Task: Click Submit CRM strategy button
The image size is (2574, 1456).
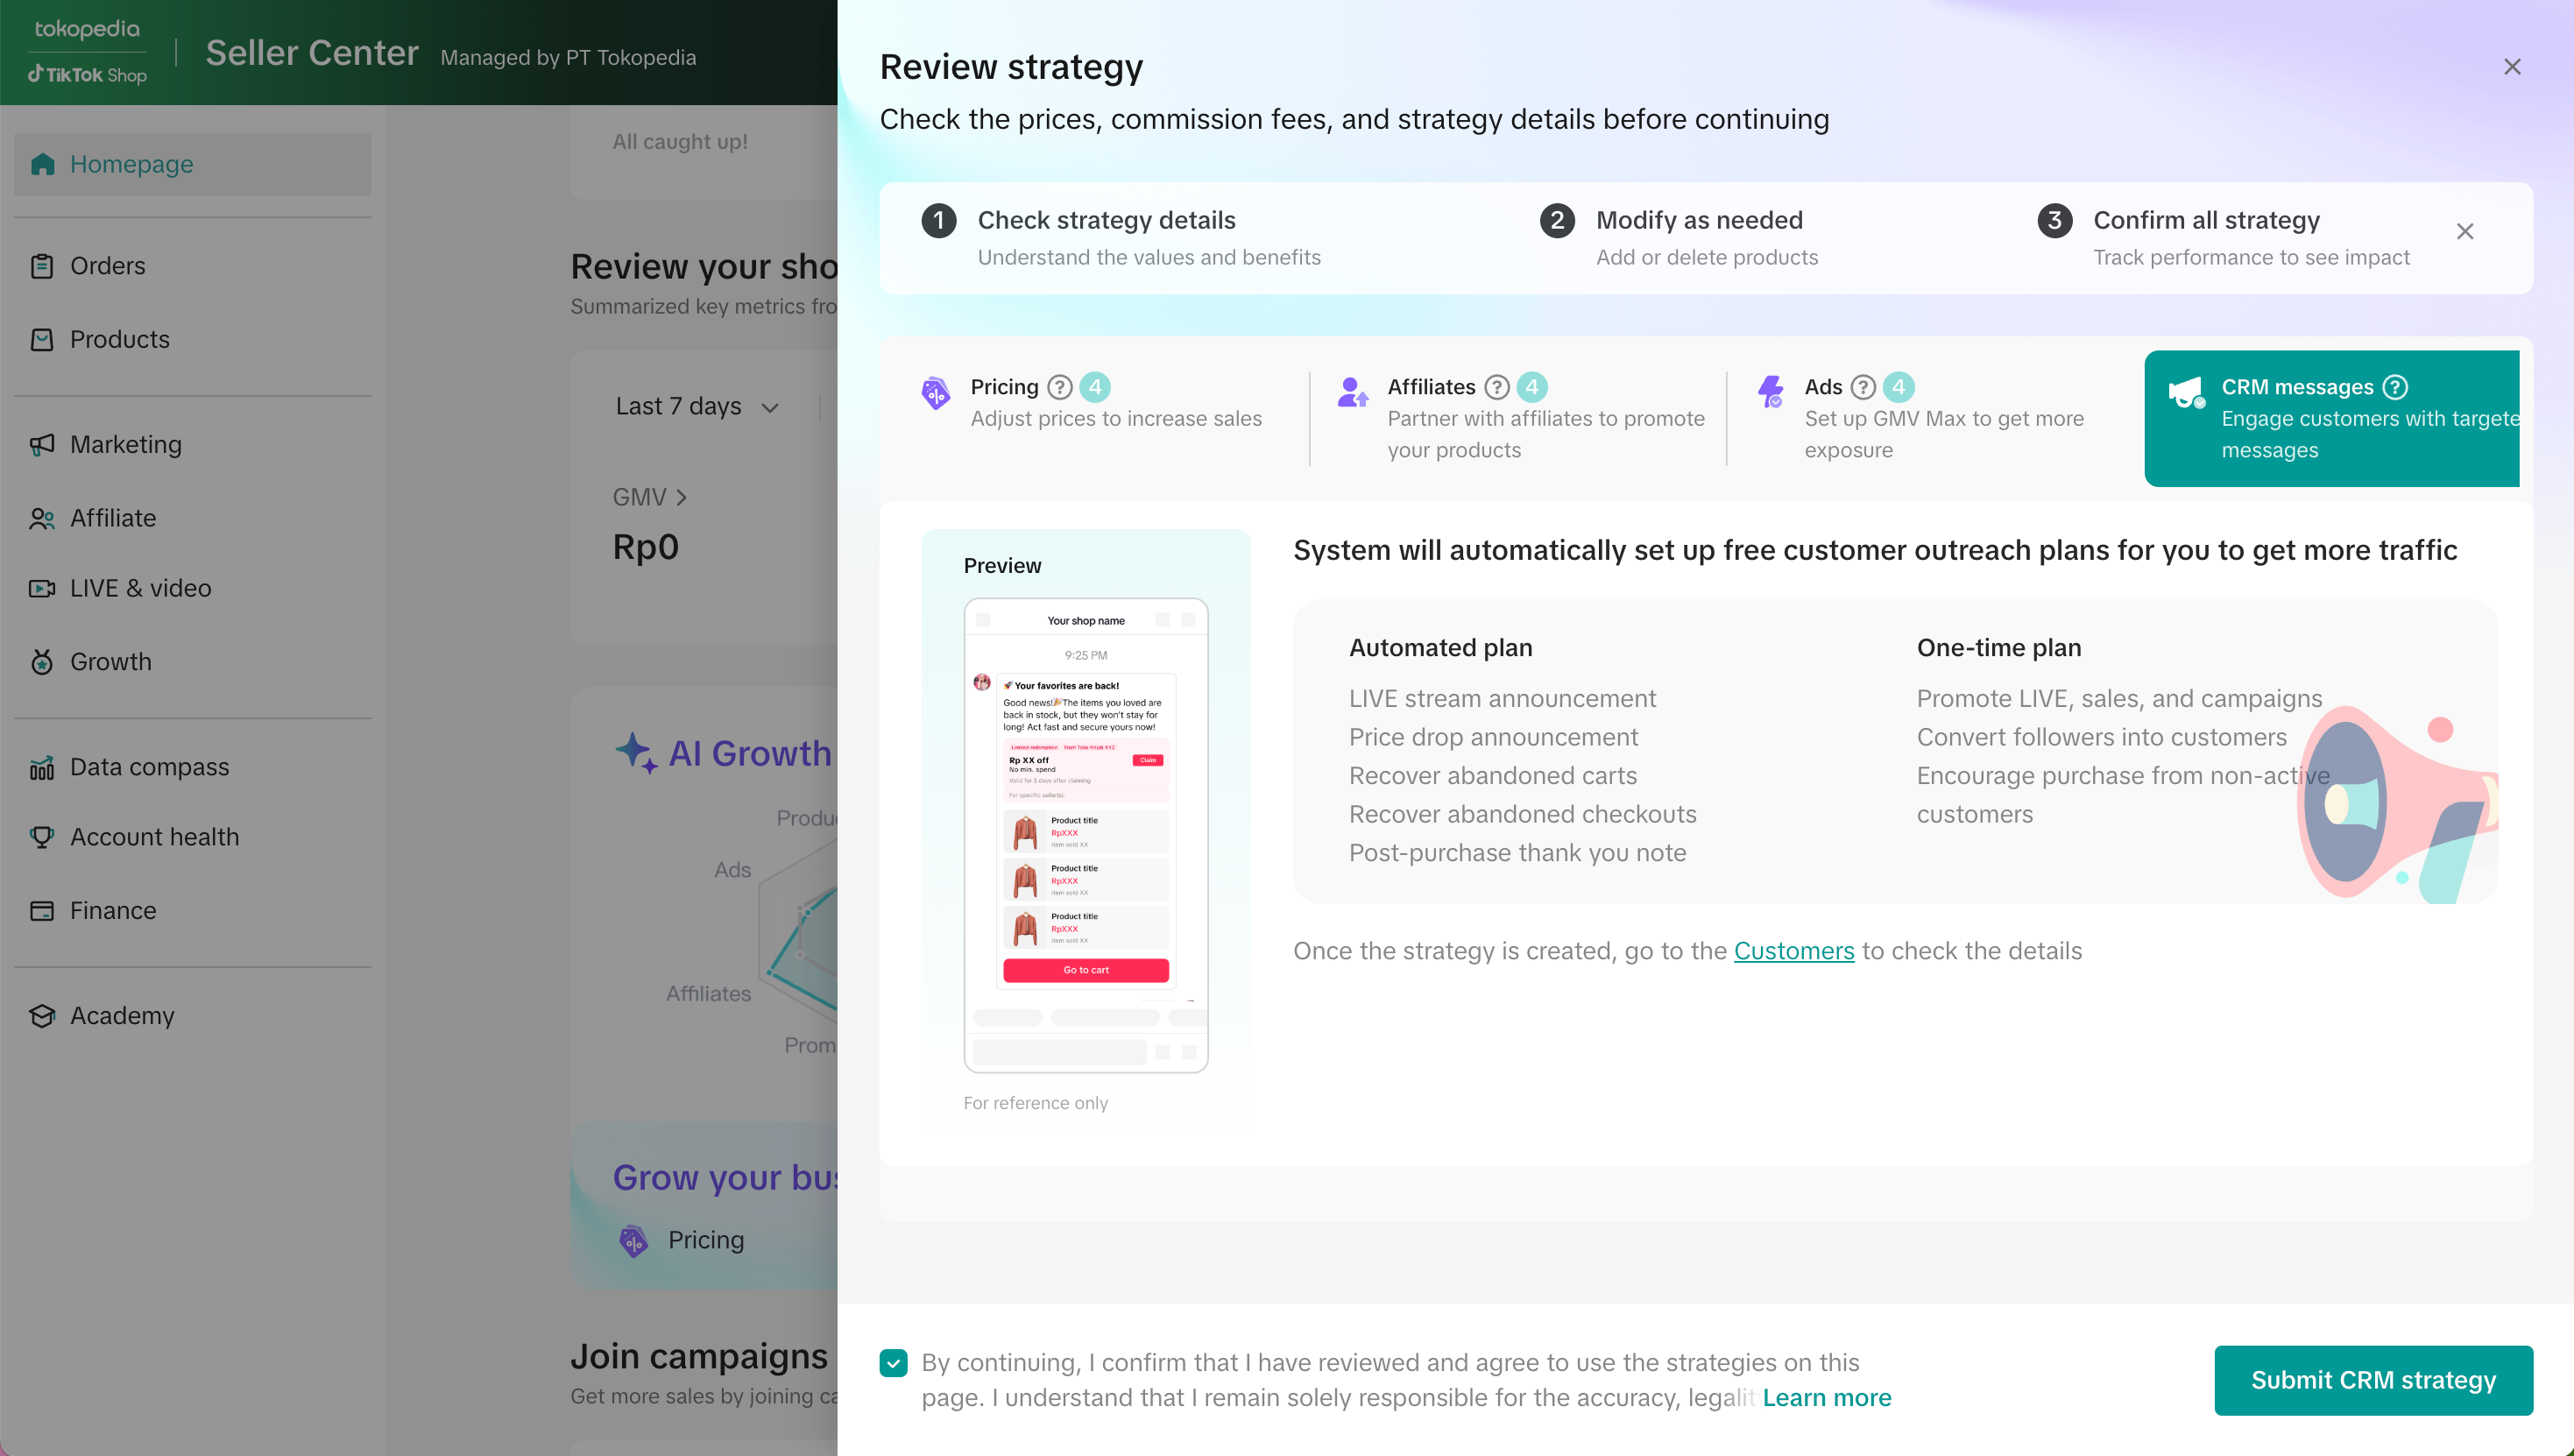Action: [2373, 1380]
